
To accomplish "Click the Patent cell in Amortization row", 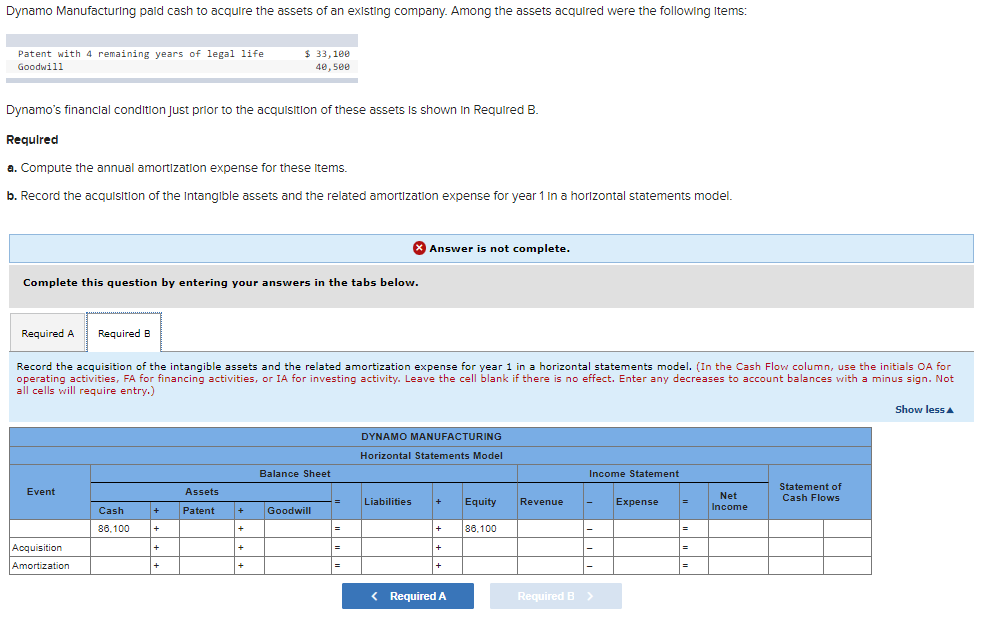I will (207, 565).
